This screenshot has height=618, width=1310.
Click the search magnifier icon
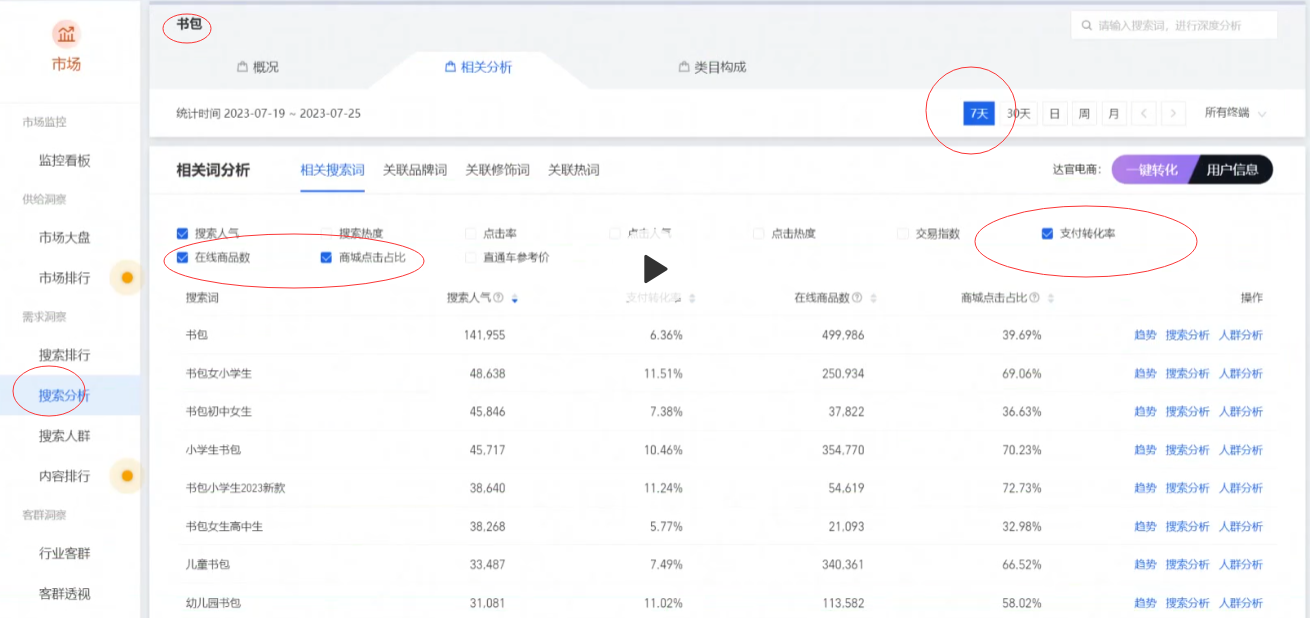[x=1086, y=25]
